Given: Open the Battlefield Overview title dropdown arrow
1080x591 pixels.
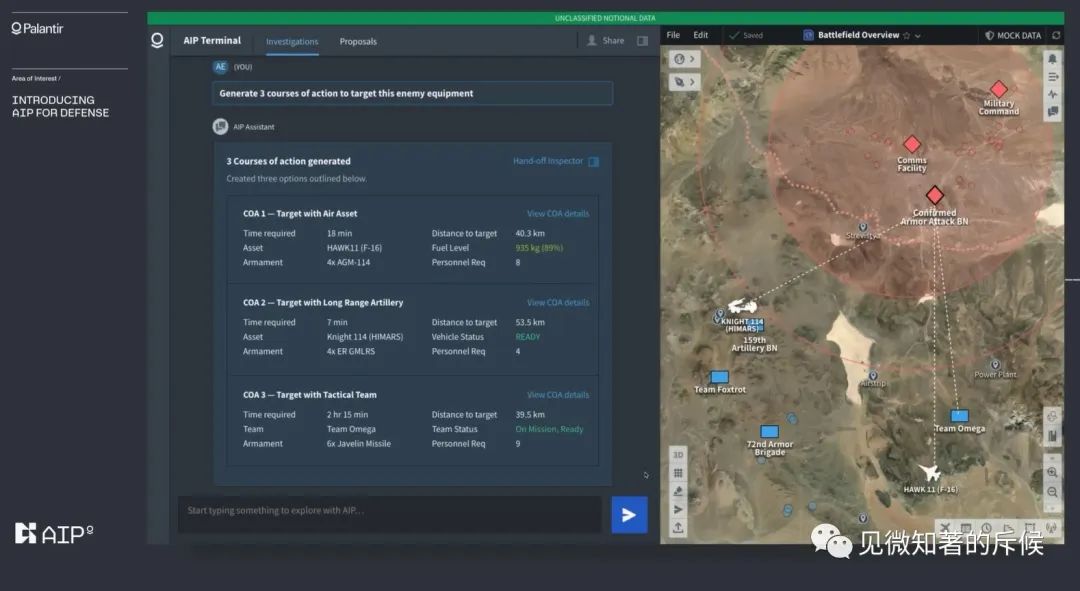Looking at the screenshot, I should point(917,36).
